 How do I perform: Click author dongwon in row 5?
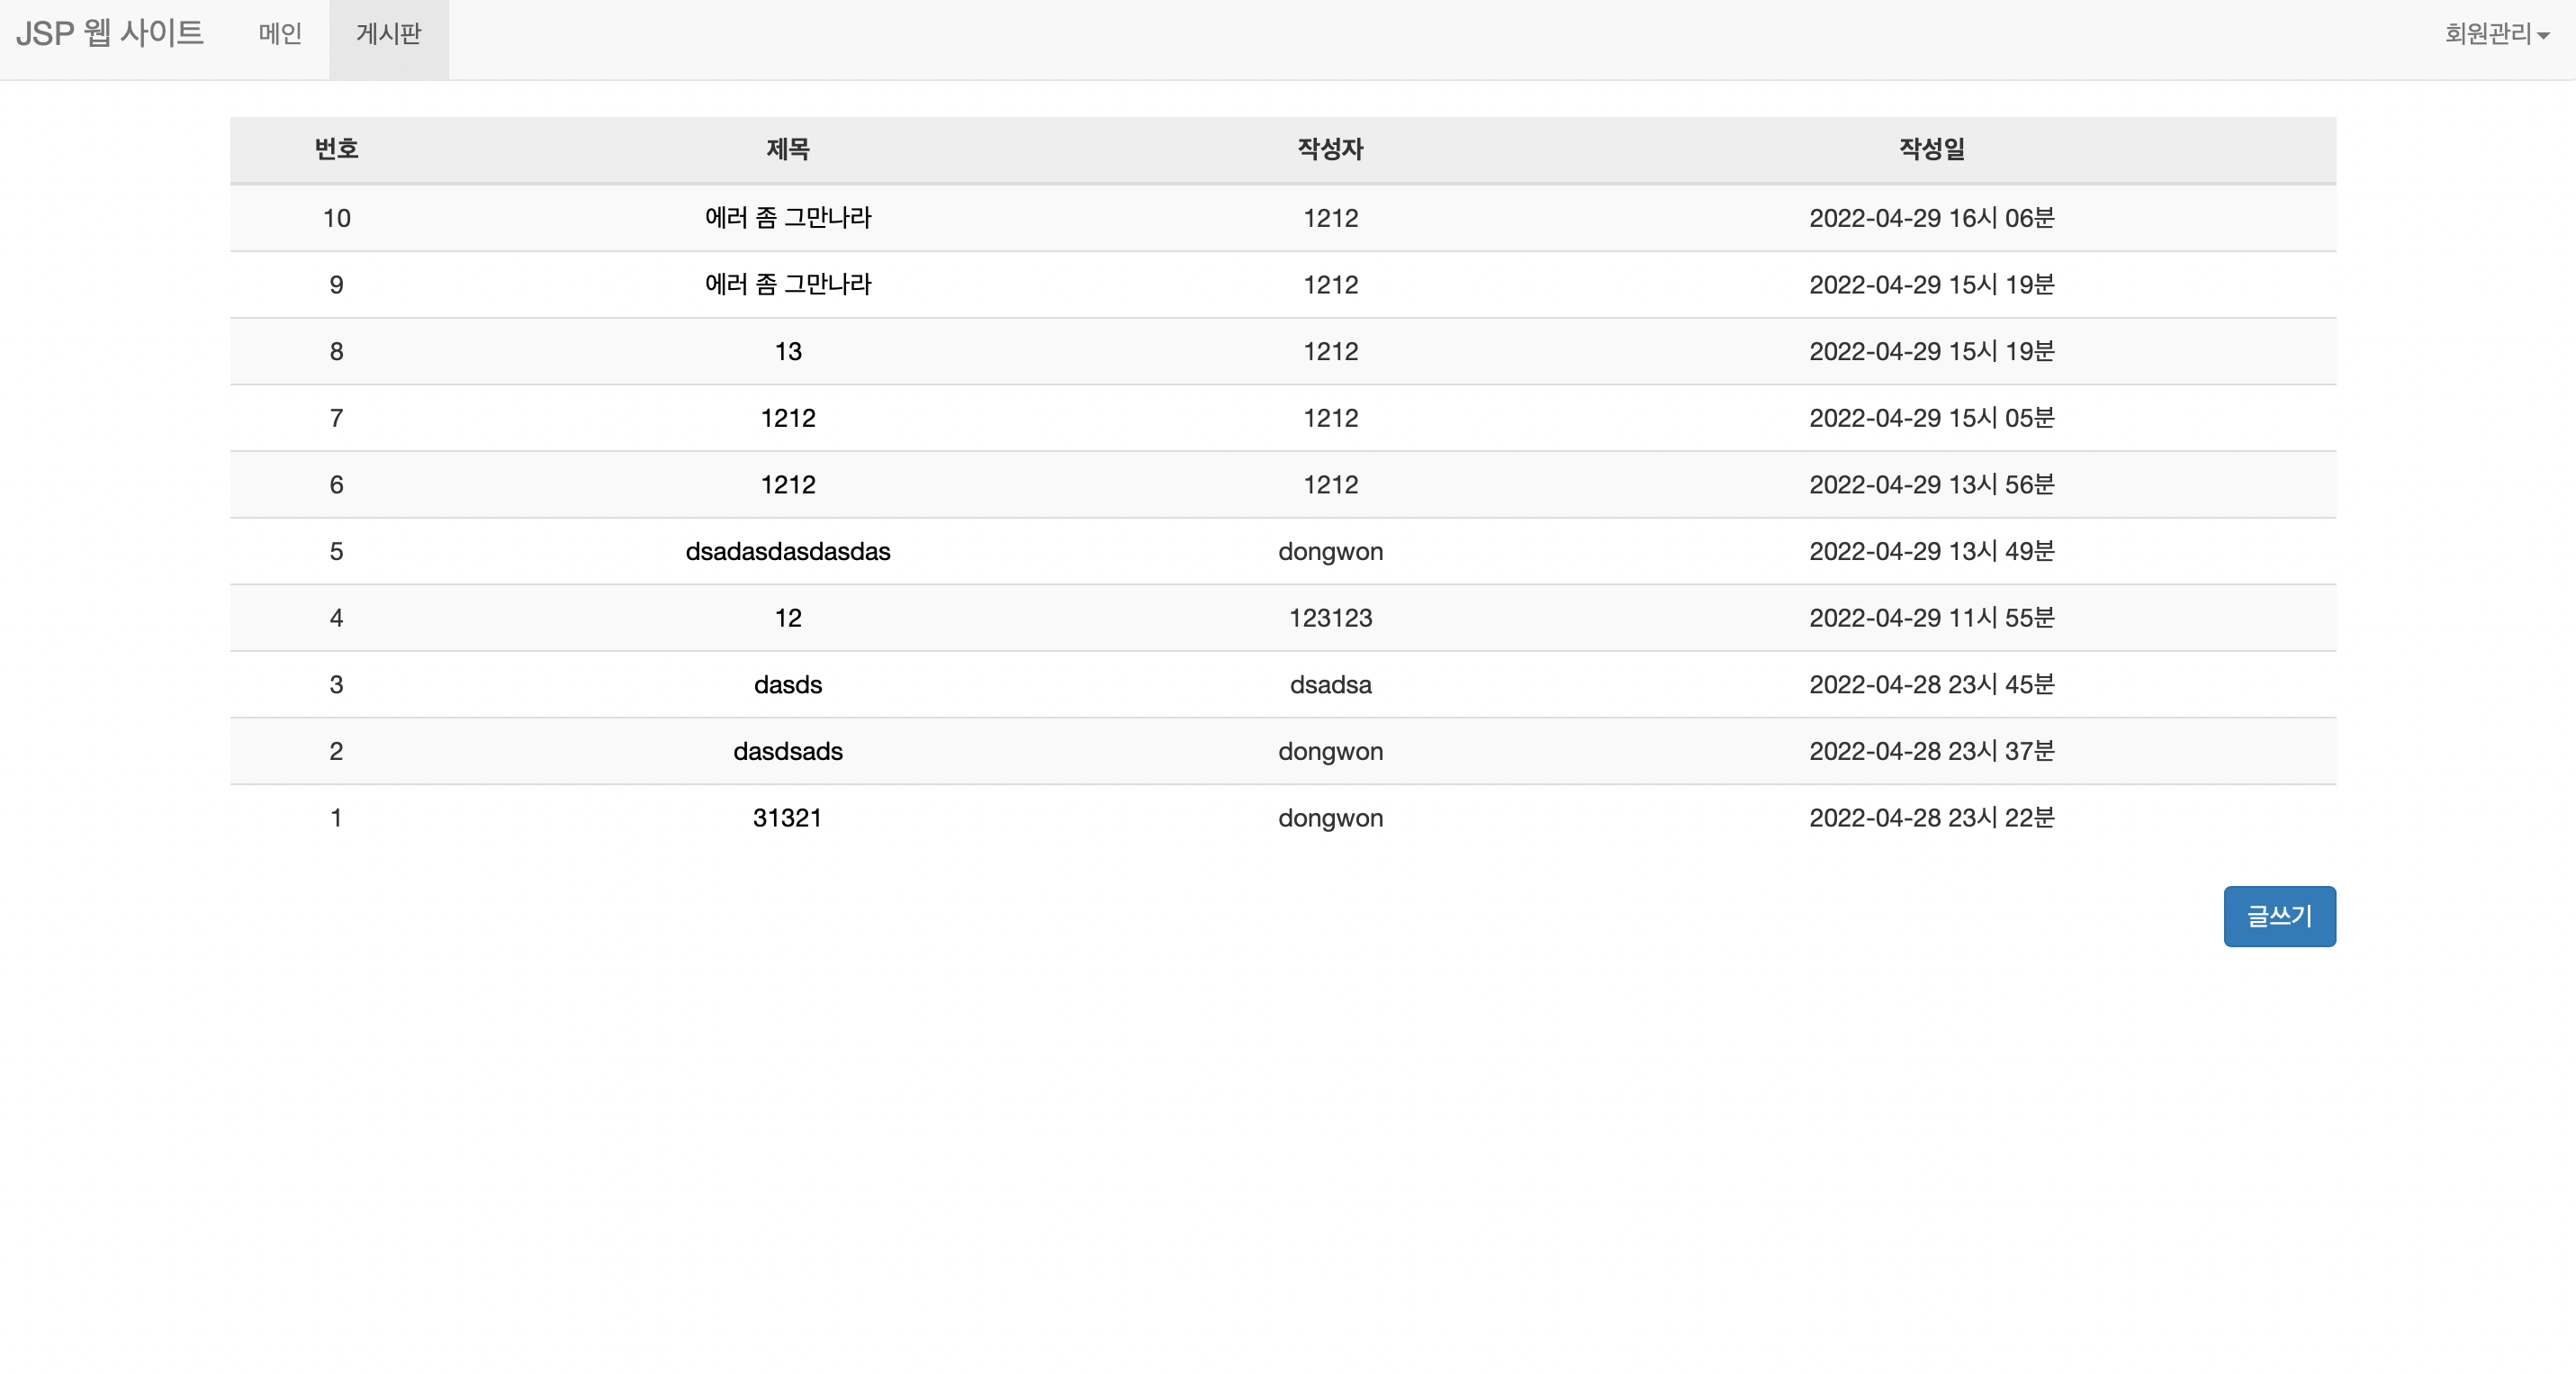pos(1330,552)
